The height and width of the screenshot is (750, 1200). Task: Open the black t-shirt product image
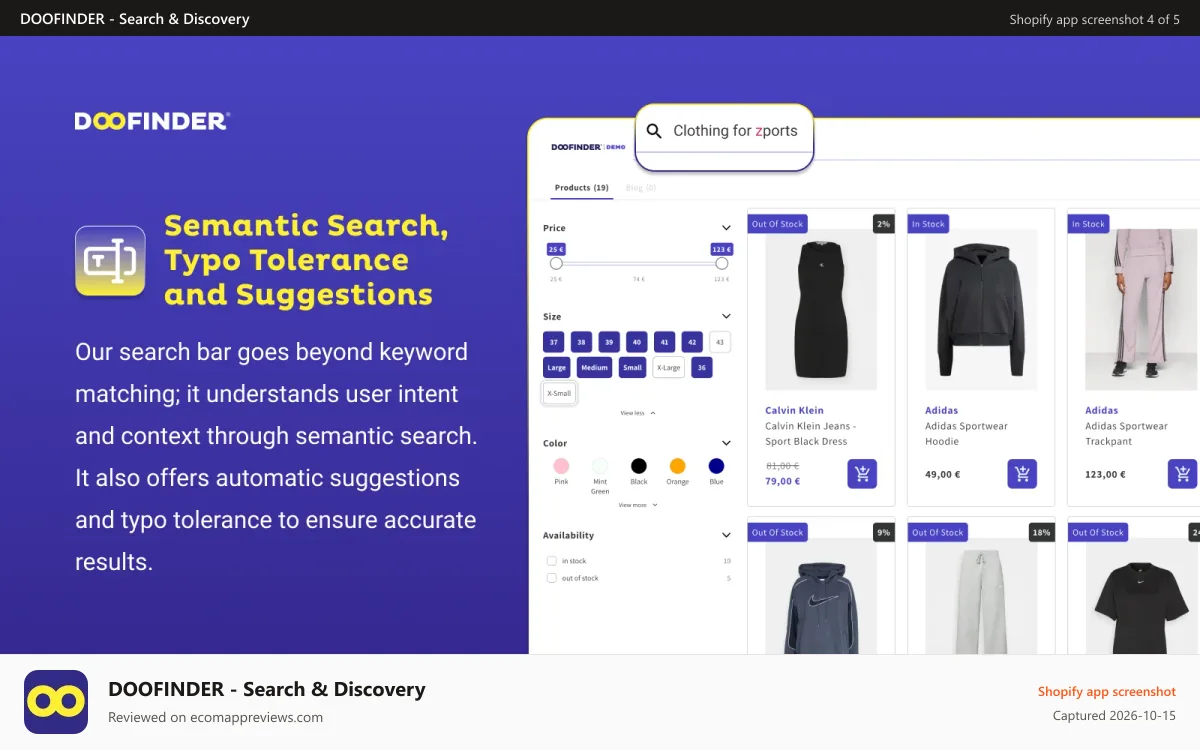tap(1141, 596)
